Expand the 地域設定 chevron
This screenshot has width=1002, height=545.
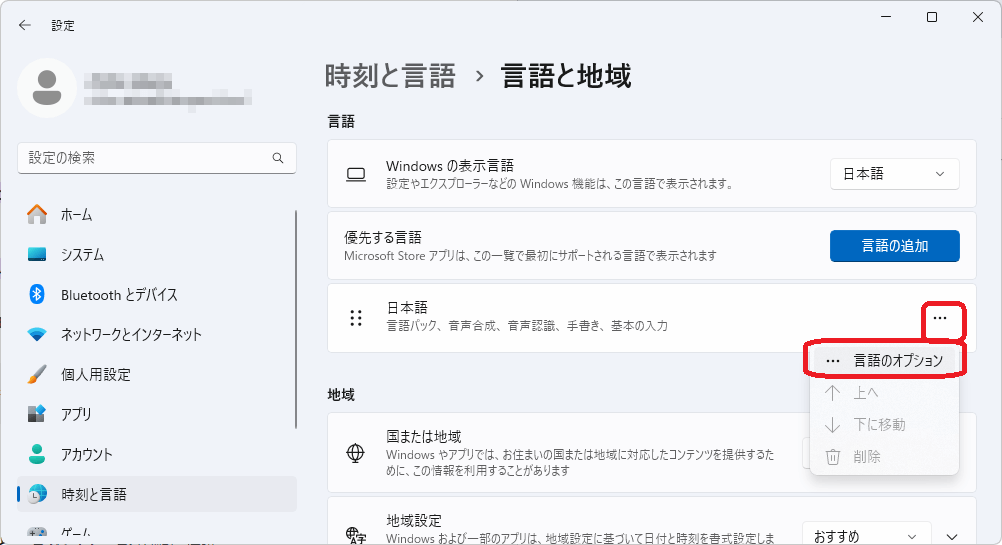[952, 536]
